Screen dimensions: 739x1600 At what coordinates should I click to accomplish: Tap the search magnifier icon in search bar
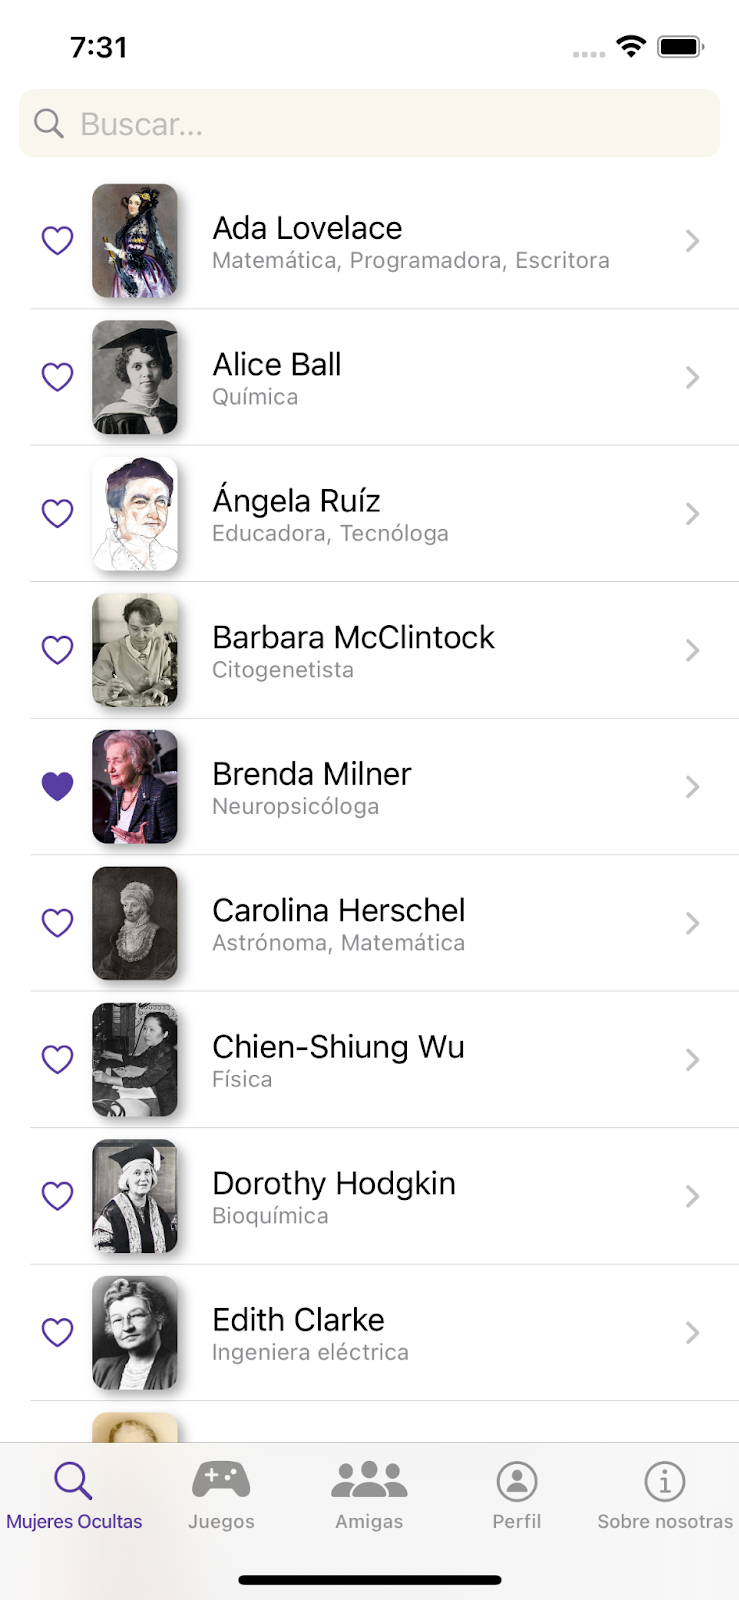coord(48,123)
